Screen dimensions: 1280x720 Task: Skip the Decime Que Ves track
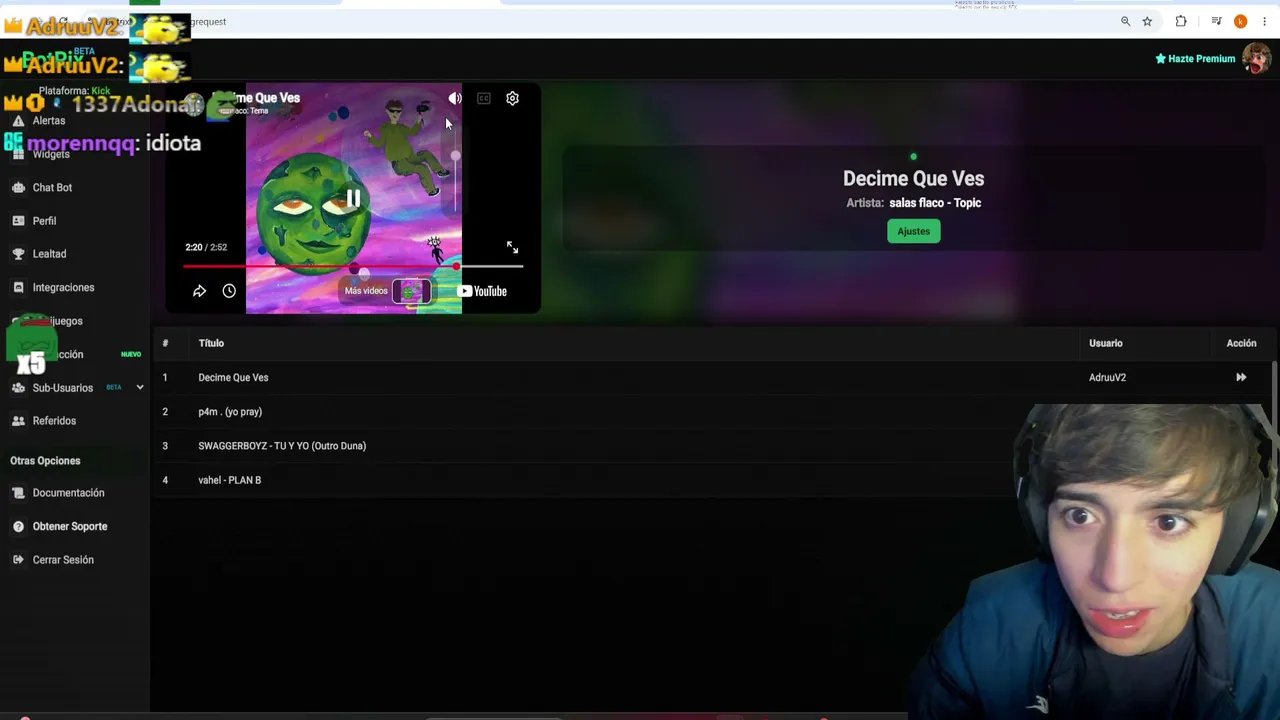[1241, 377]
